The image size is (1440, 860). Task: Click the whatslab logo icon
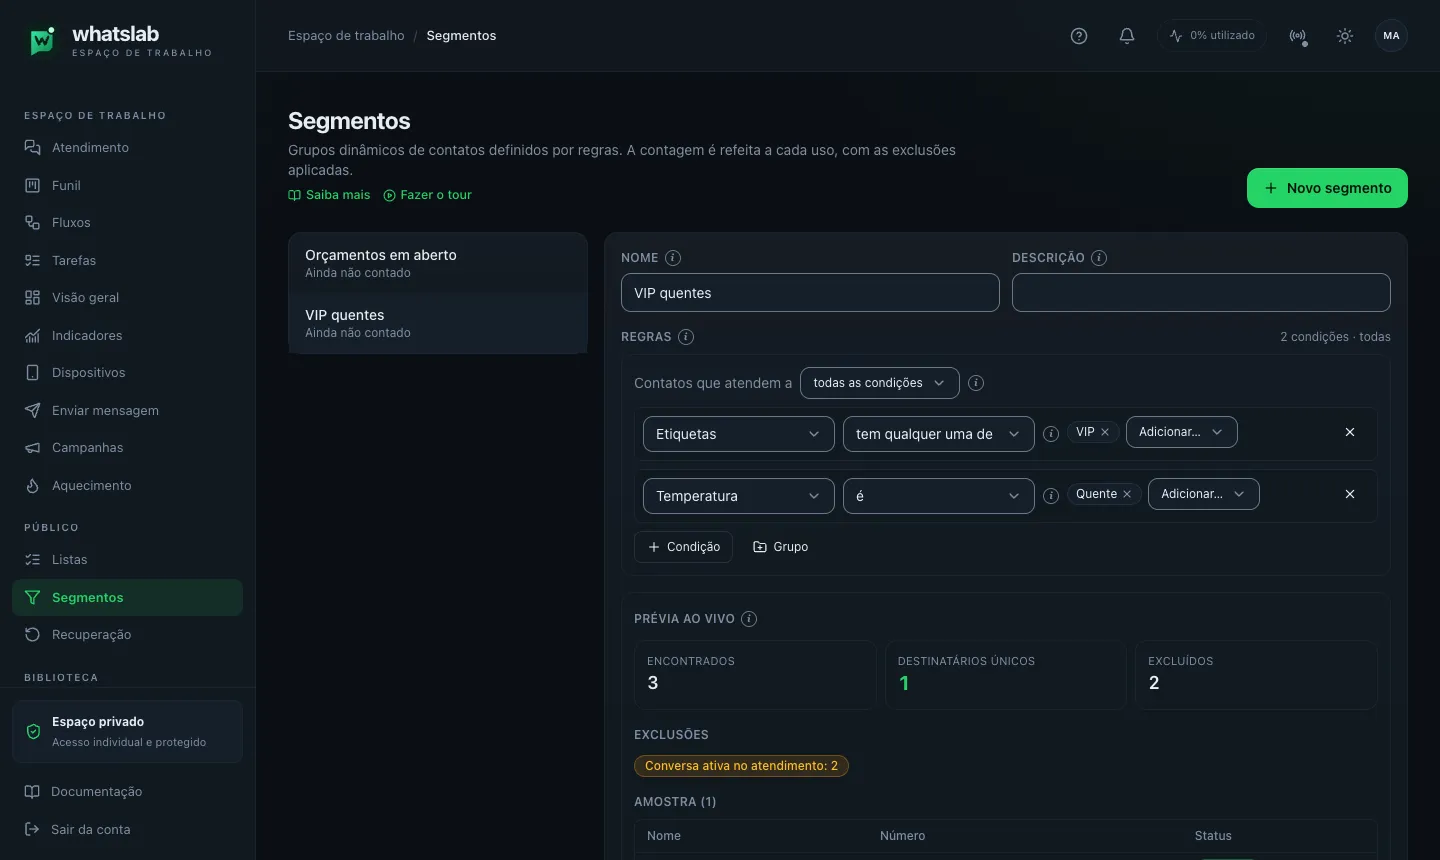[42, 41]
